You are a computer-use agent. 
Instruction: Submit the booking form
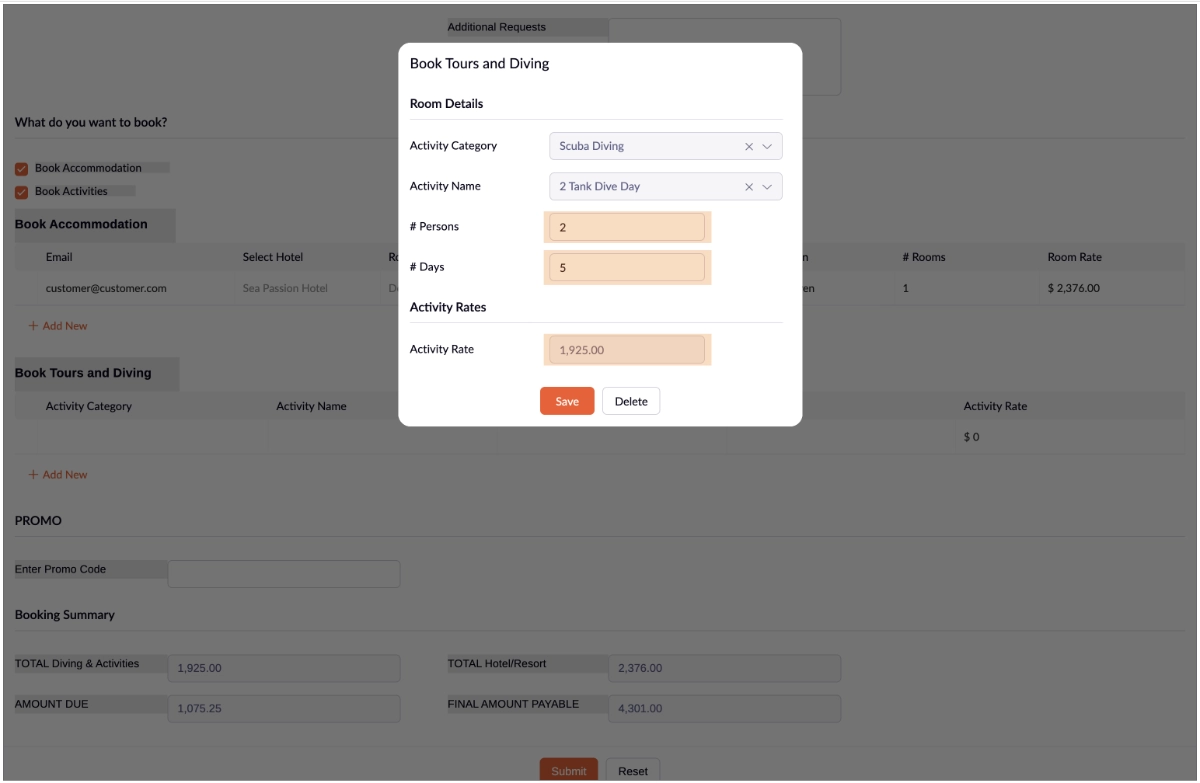coord(566,770)
